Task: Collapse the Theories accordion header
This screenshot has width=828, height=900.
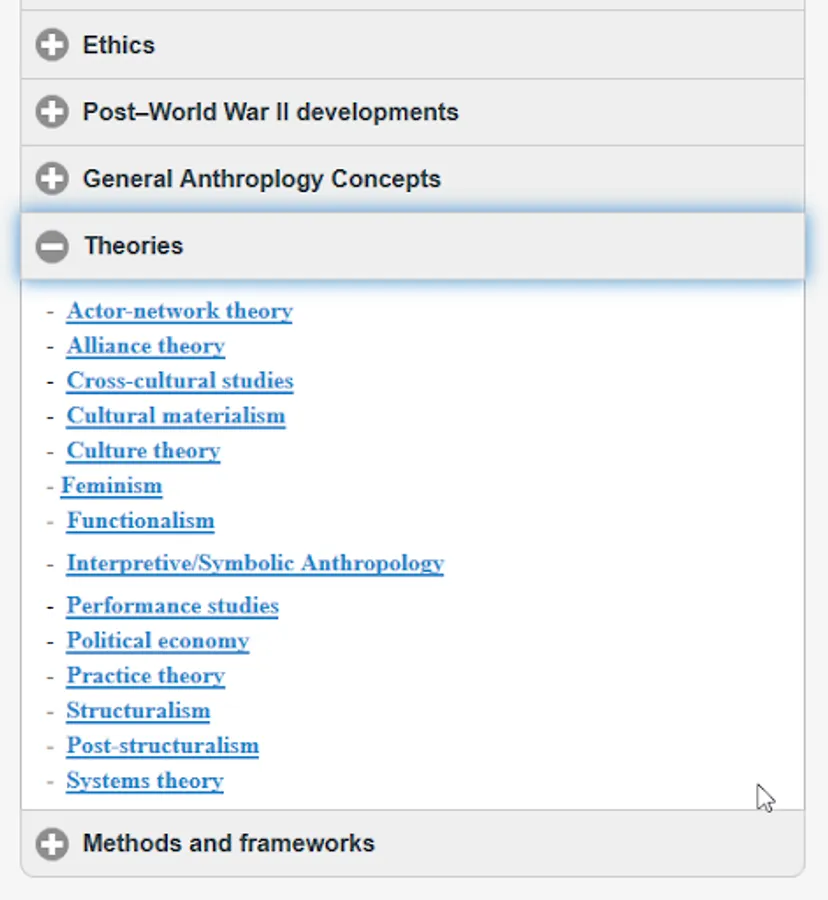Action: coord(134,246)
